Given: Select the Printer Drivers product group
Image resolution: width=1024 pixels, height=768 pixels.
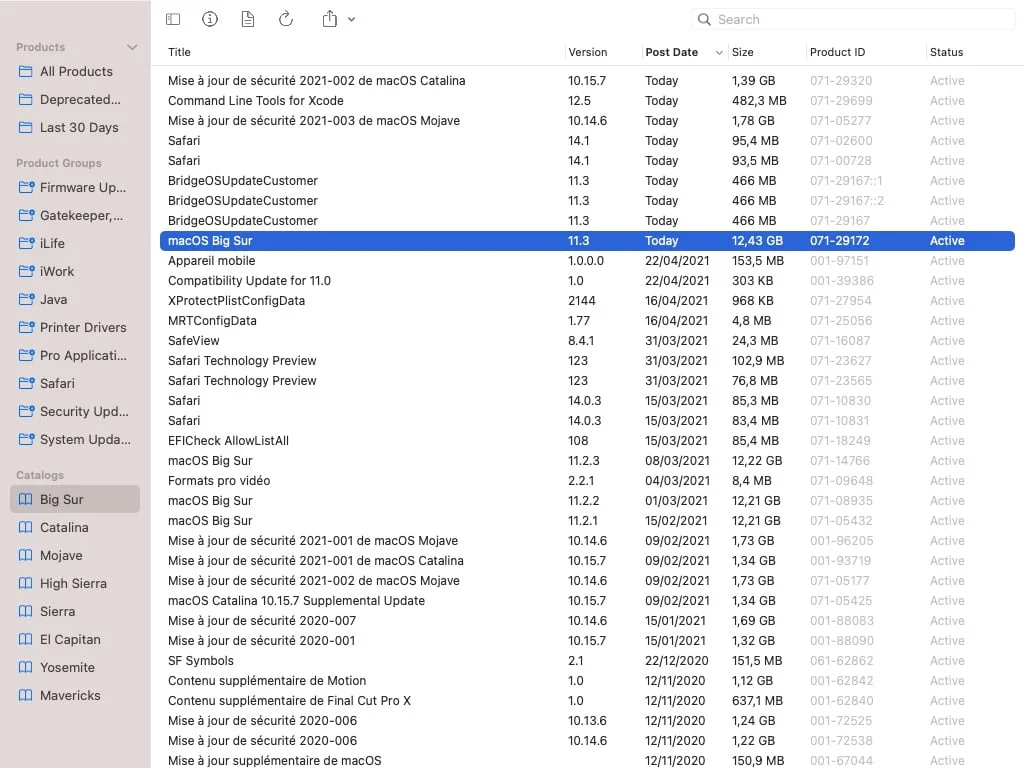Looking at the screenshot, I should [x=83, y=327].
